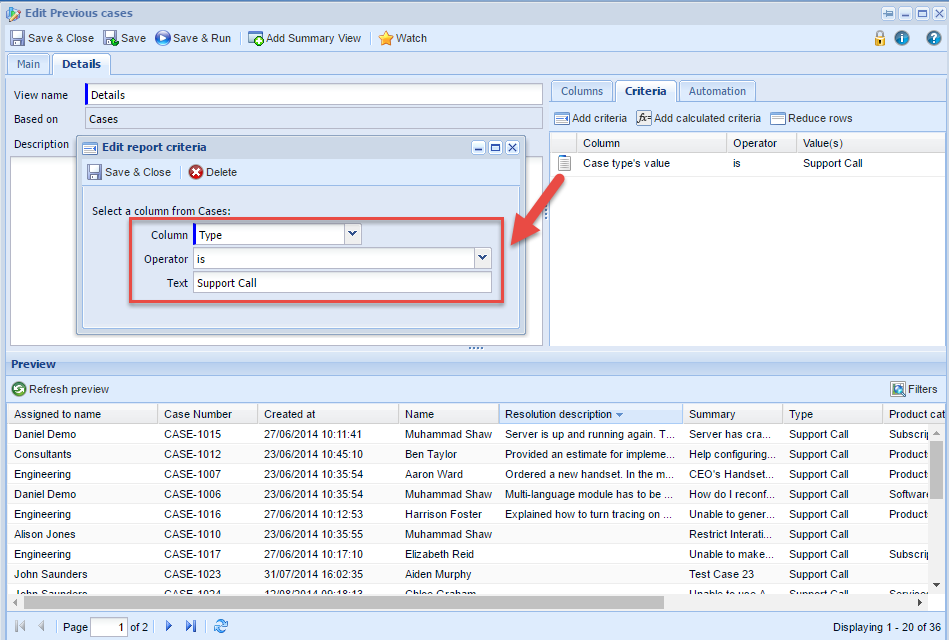949x640 pixels.
Task: Save & Close the Edit report criteria dialog
Action: pos(129,172)
